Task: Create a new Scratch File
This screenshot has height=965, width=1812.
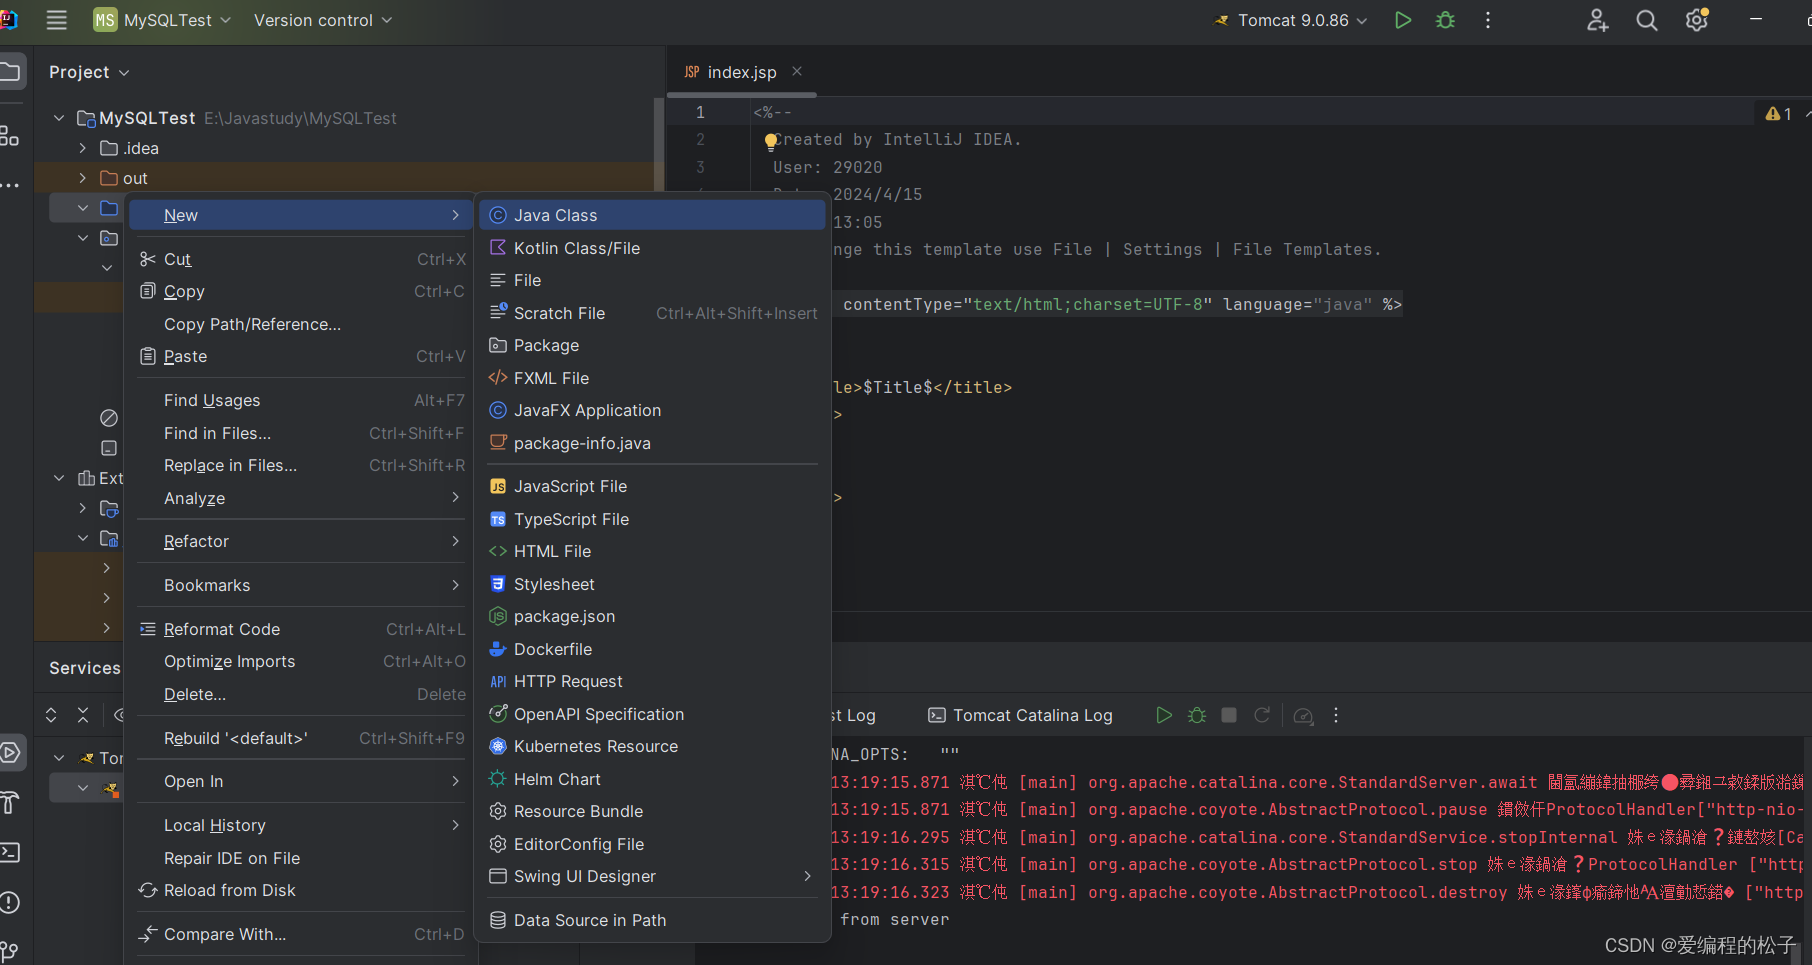Action: (x=653, y=313)
